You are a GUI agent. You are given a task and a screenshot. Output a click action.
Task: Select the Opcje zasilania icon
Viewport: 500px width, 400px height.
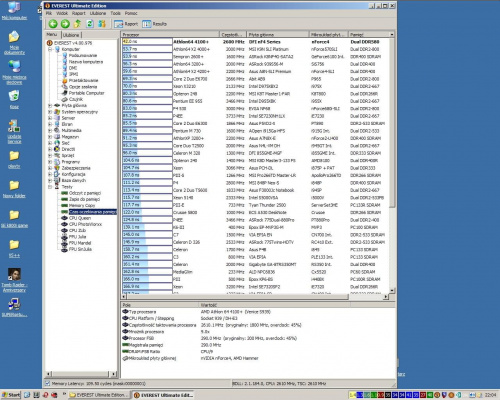[x=65, y=87]
